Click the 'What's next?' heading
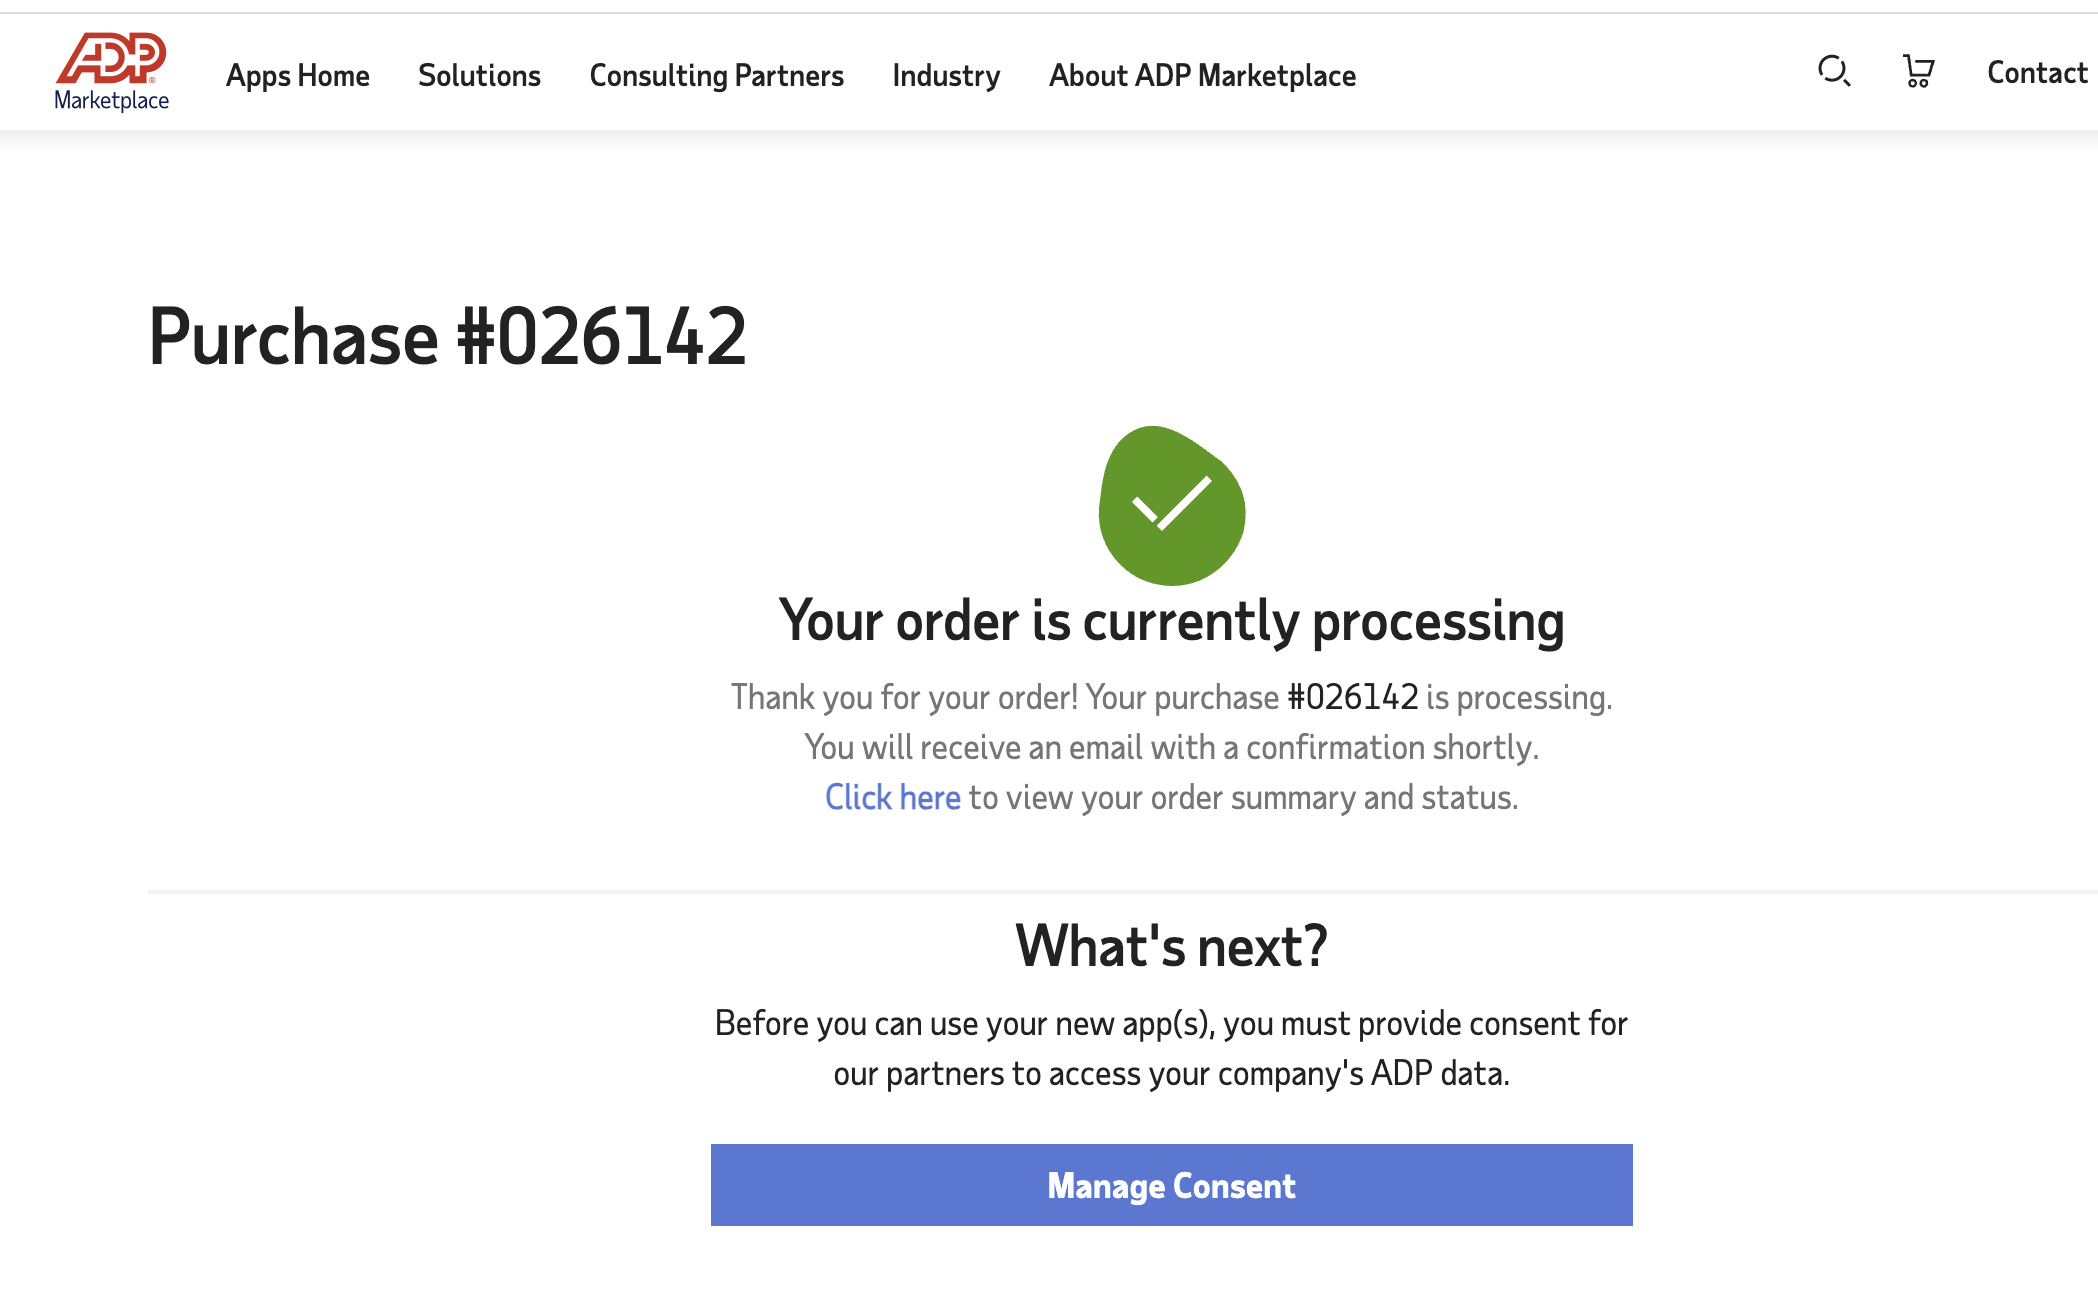This screenshot has width=2098, height=1310. tap(1171, 946)
